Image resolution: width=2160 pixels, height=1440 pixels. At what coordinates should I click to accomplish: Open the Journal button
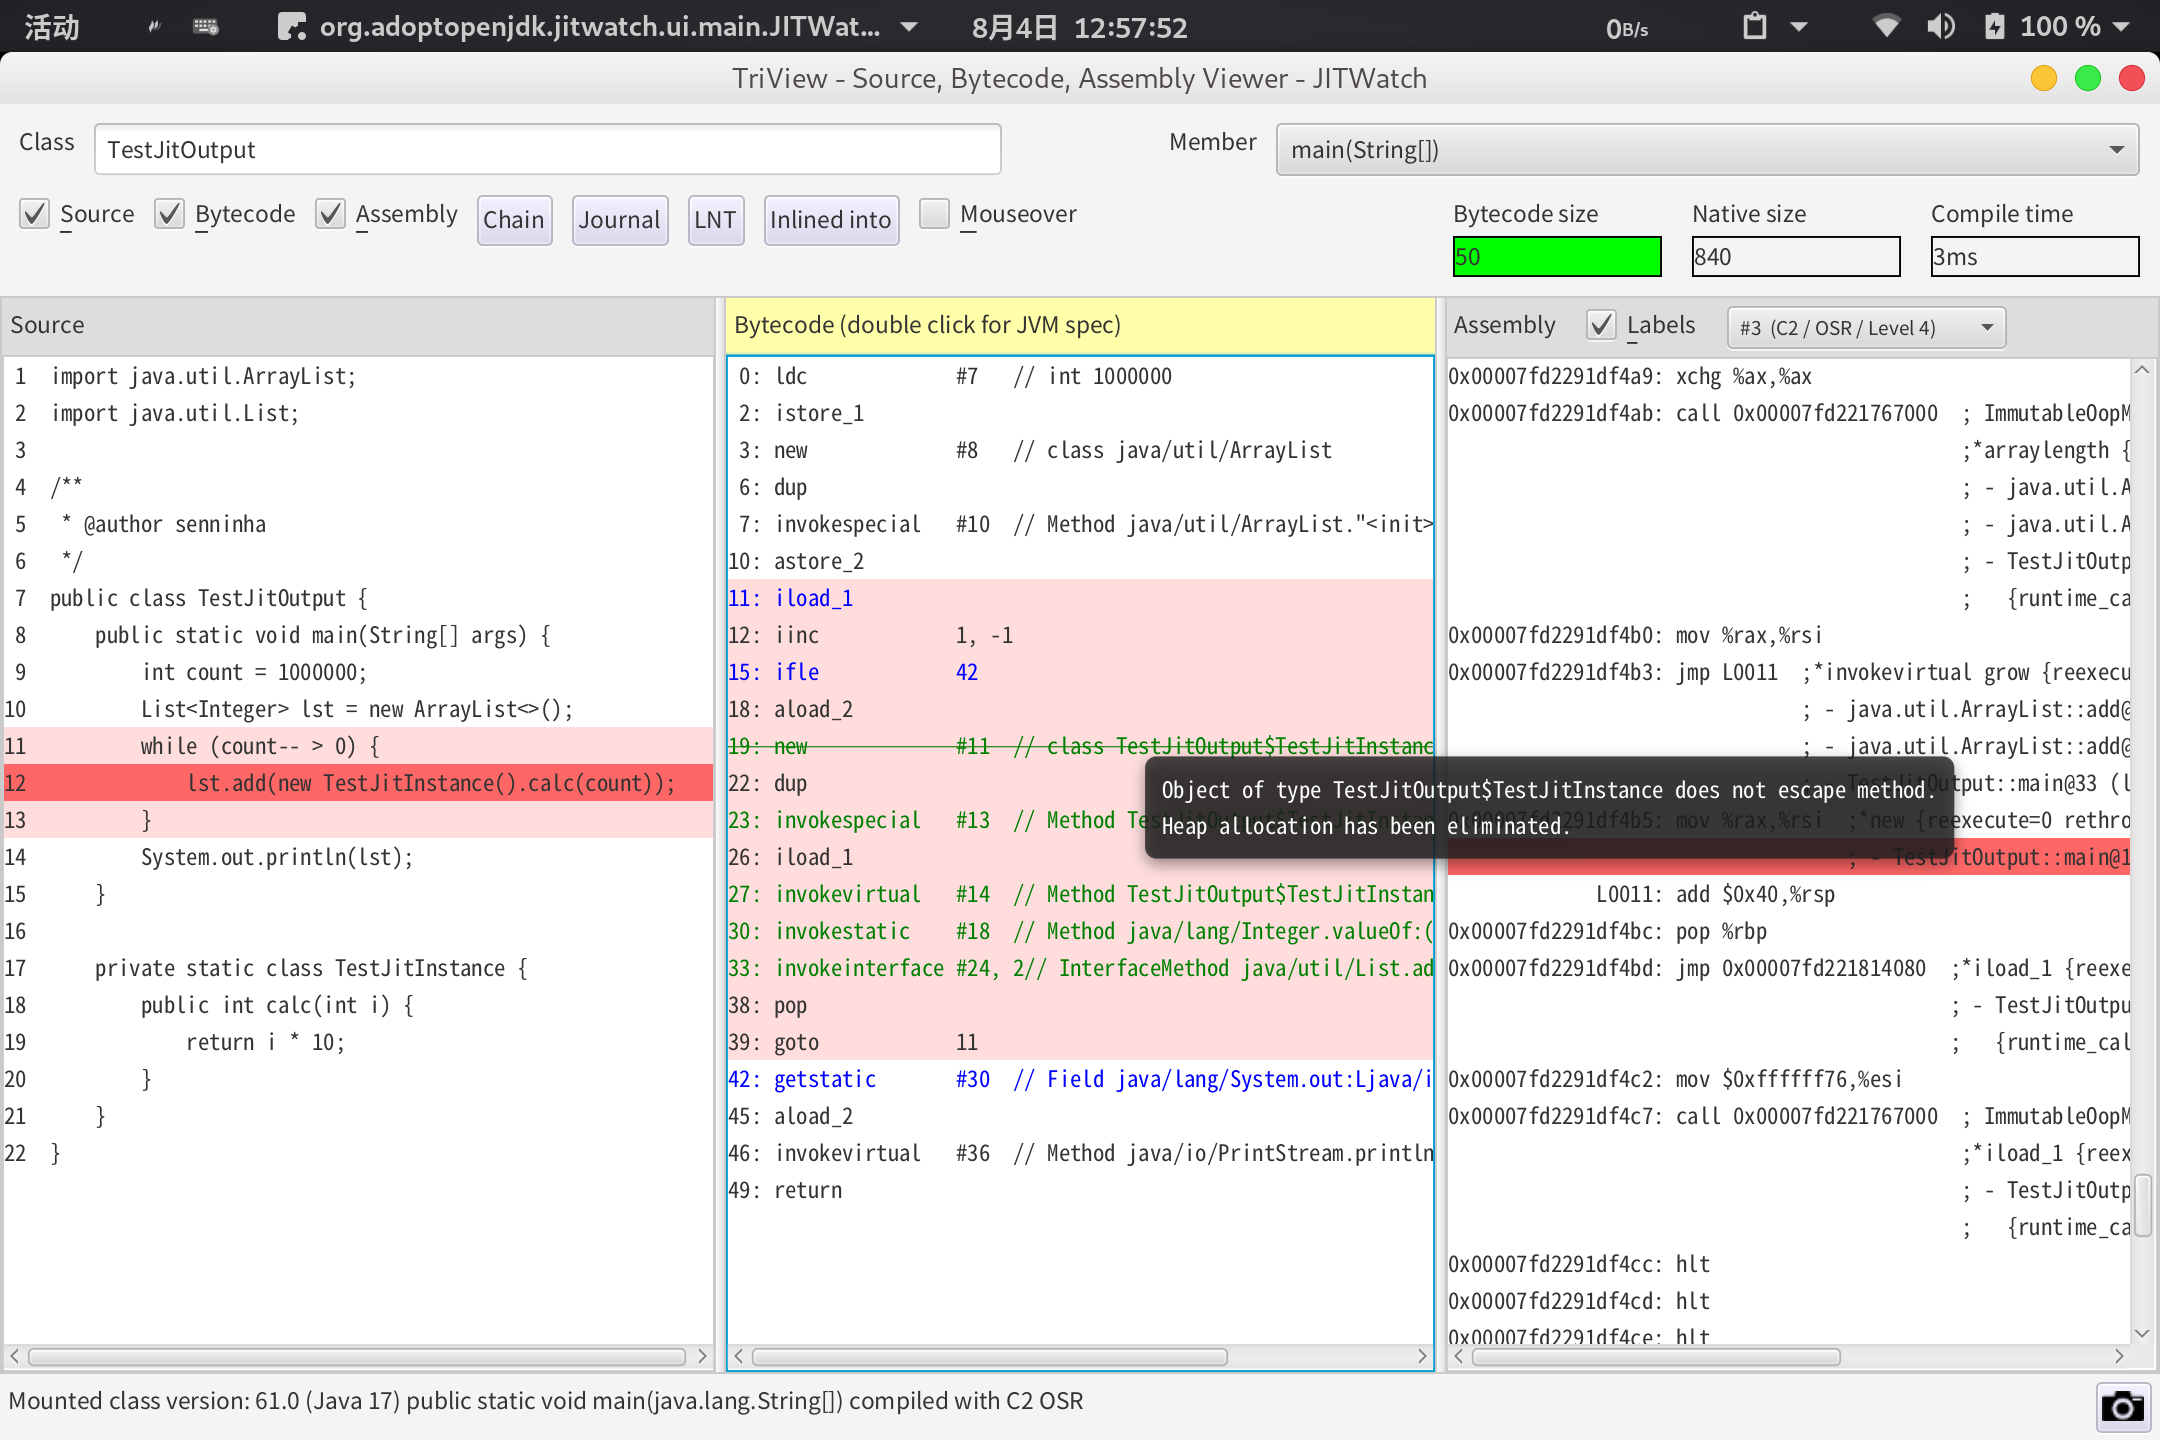(619, 219)
